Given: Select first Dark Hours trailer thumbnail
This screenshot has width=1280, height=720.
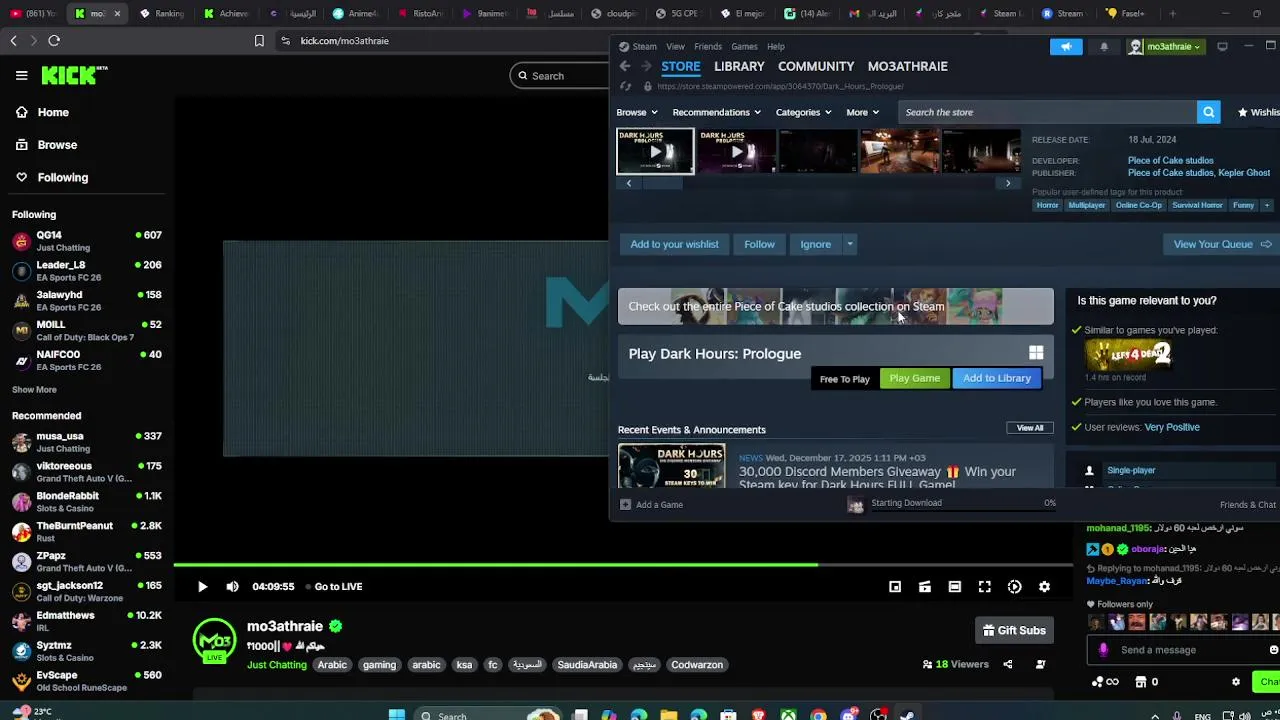Looking at the screenshot, I should pyautogui.click(x=655, y=151).
